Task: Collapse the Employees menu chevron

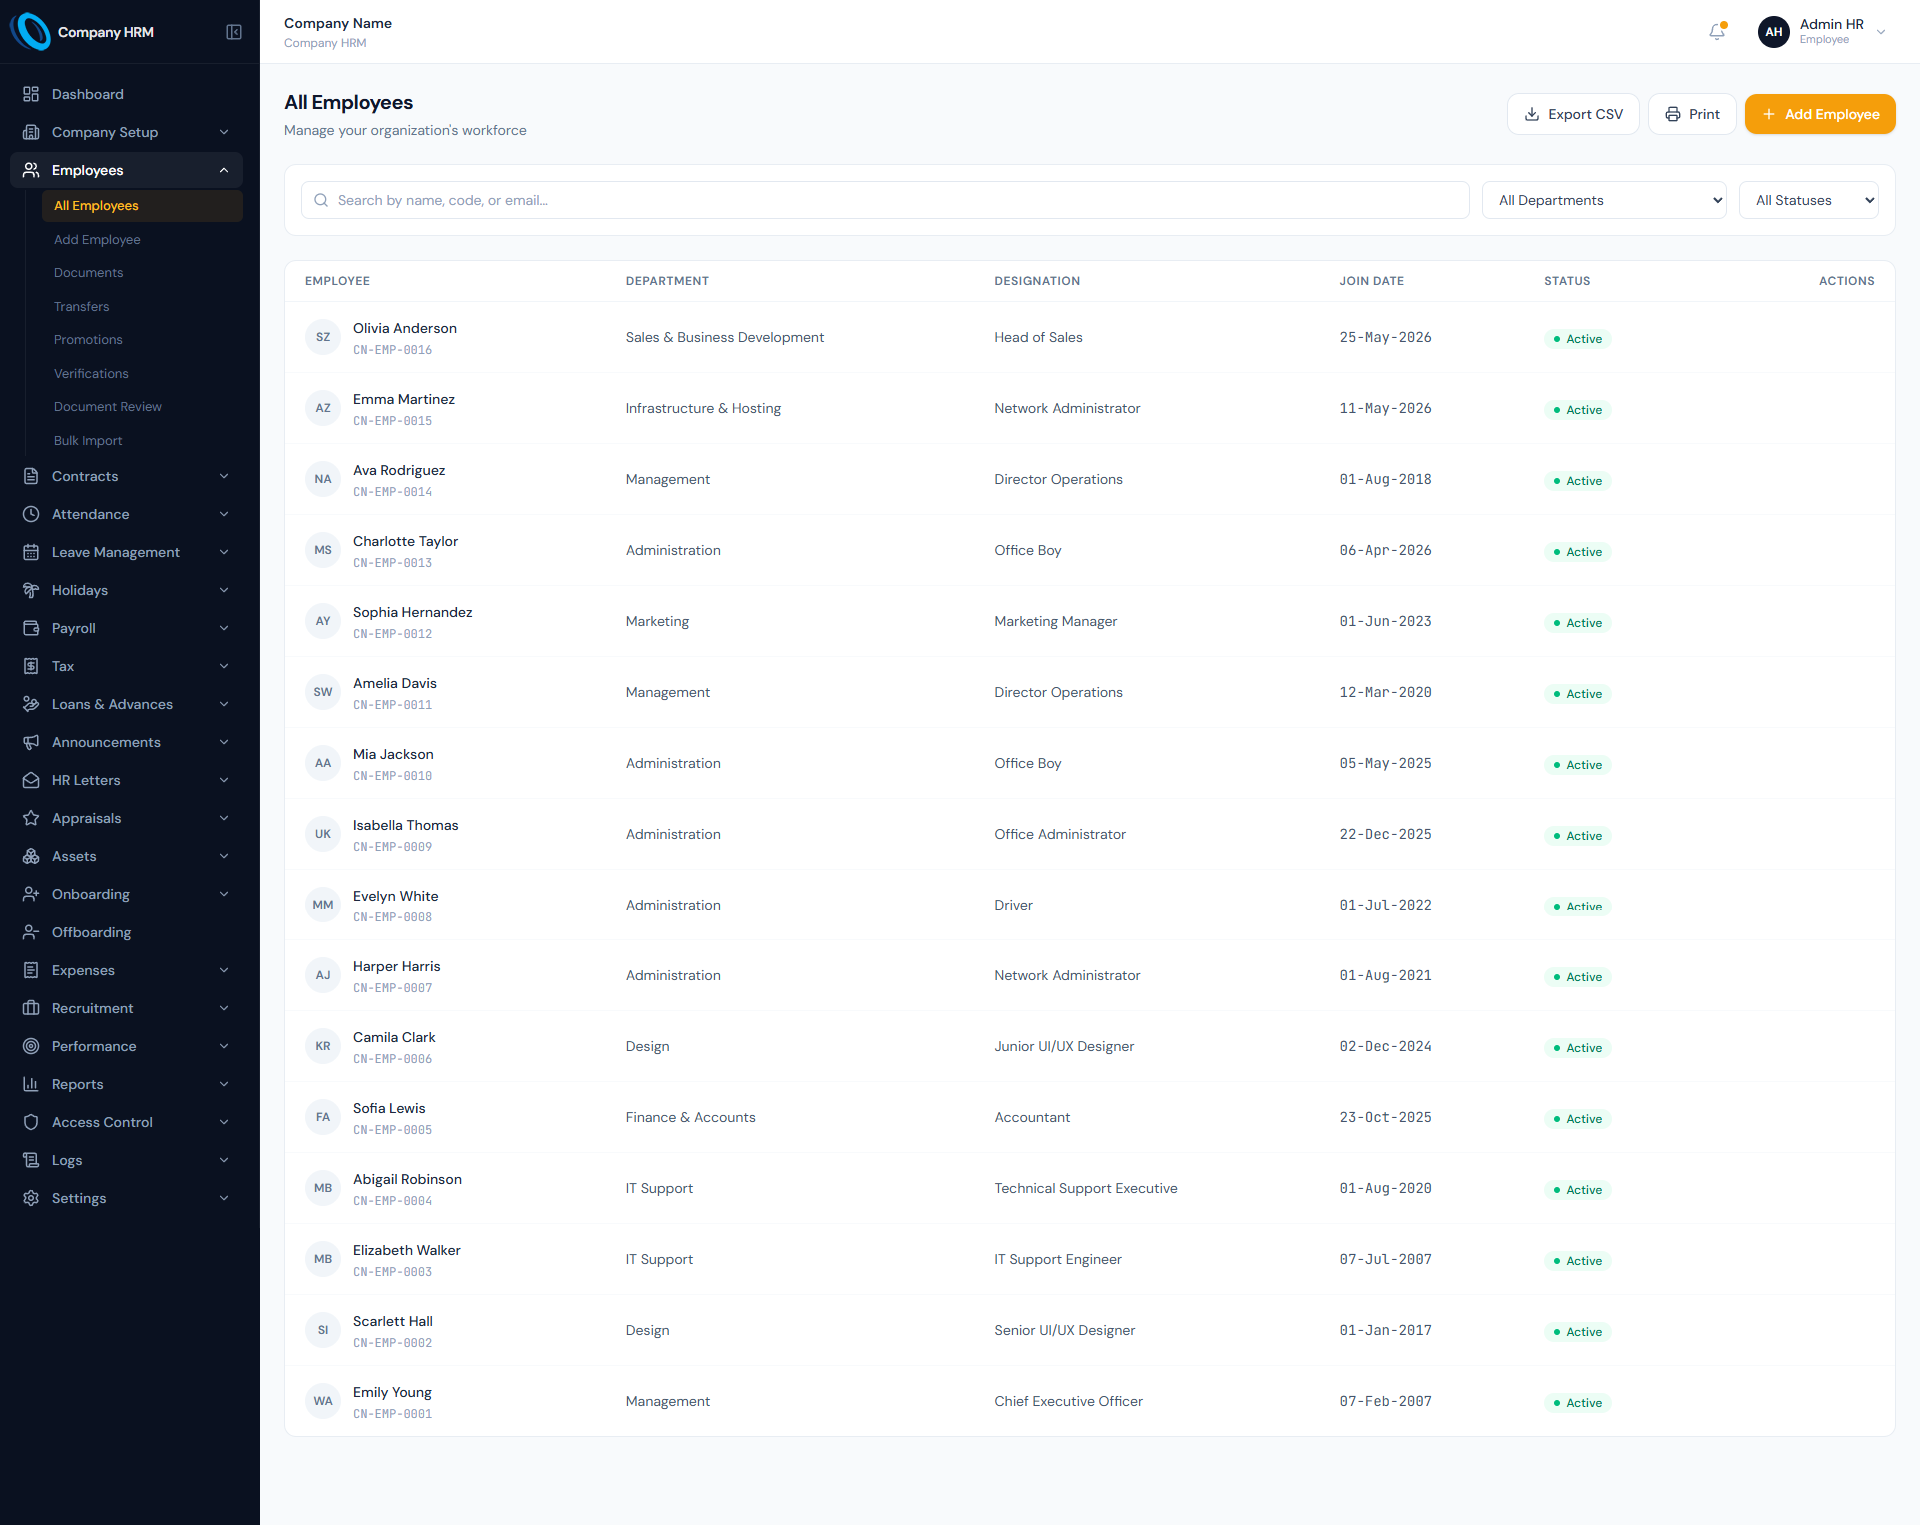Action: pos(224,170)
